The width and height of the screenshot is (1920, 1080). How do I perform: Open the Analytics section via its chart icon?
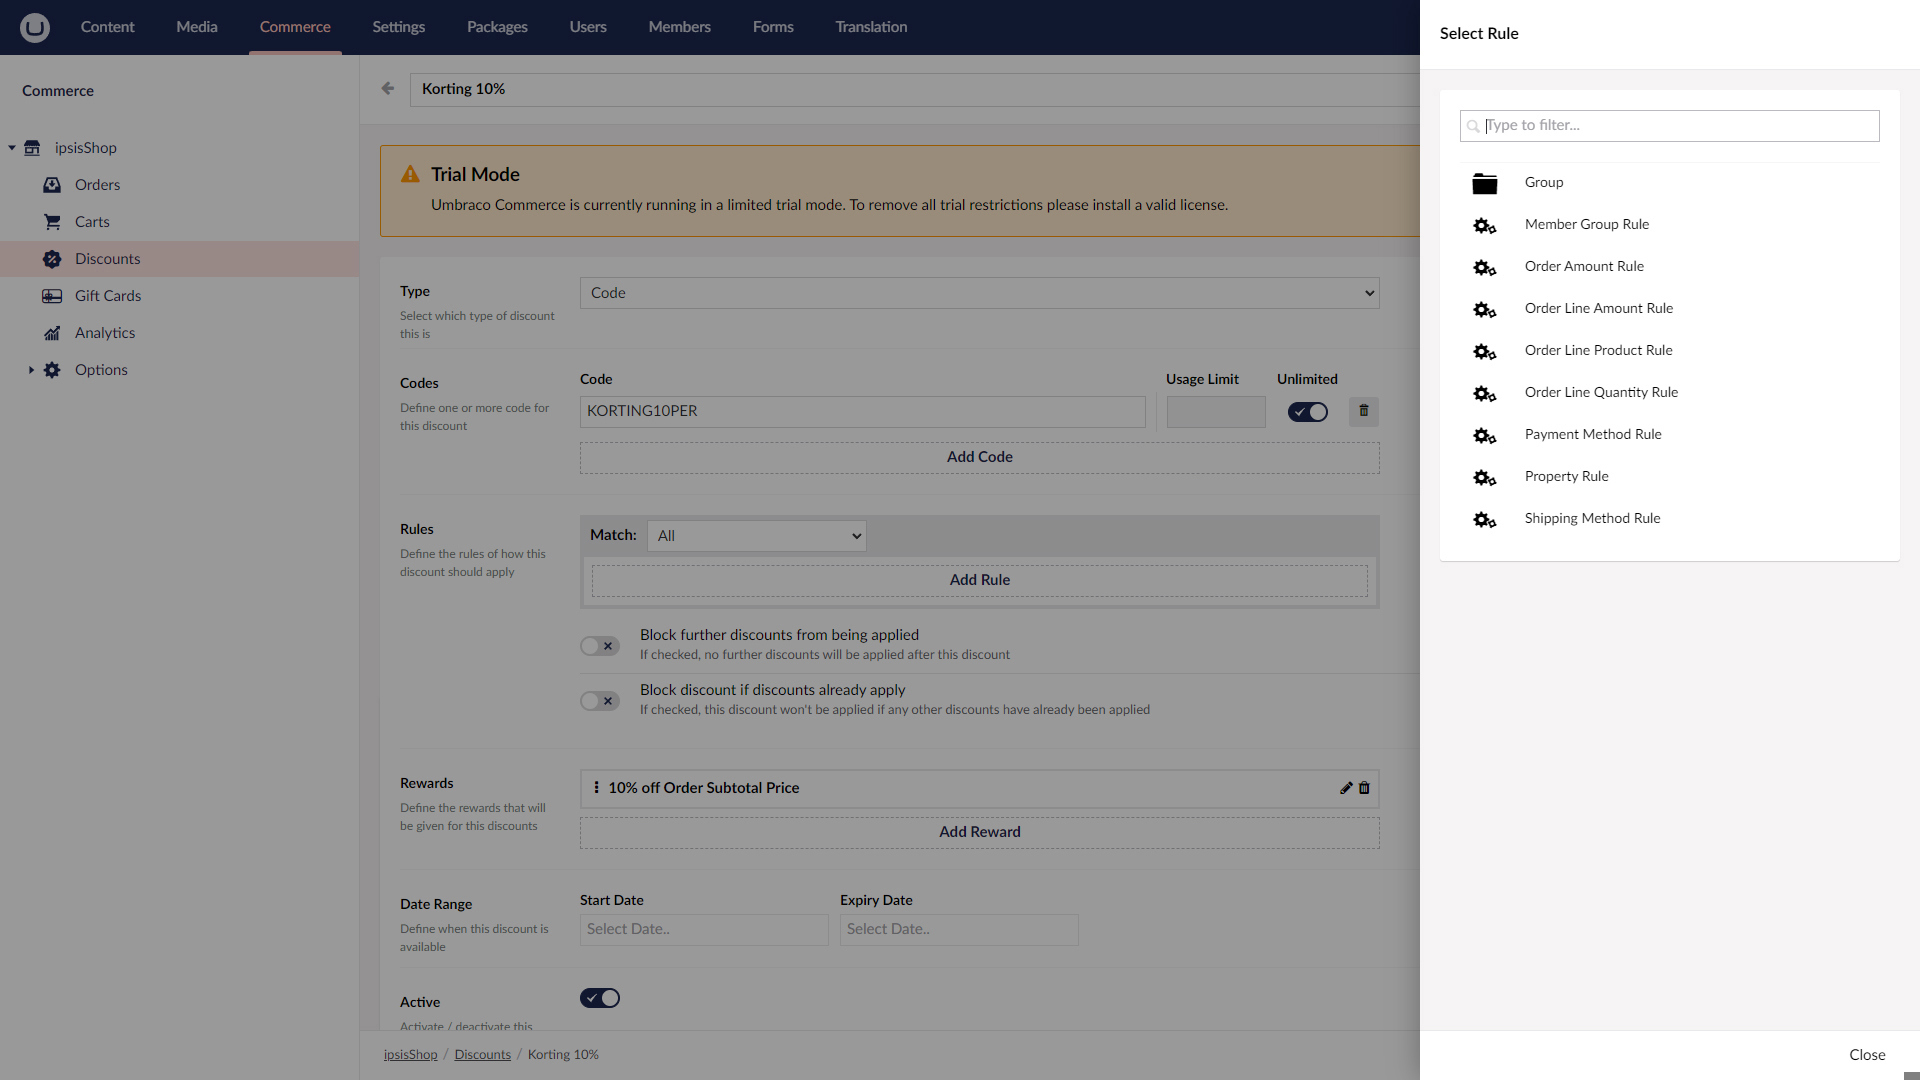tap(52, 333)
